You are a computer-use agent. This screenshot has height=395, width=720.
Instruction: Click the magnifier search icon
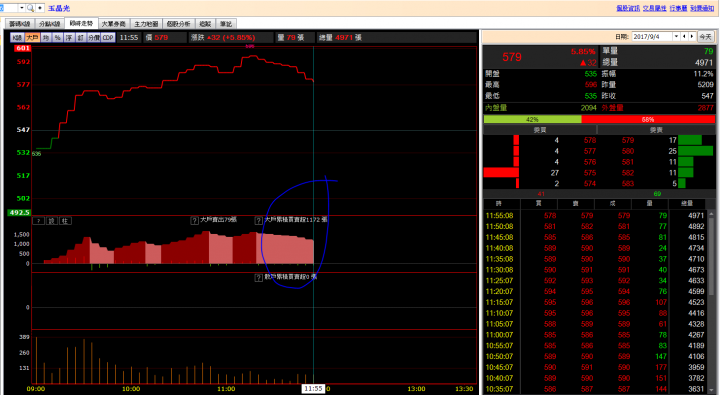click(x=30, y=8)
